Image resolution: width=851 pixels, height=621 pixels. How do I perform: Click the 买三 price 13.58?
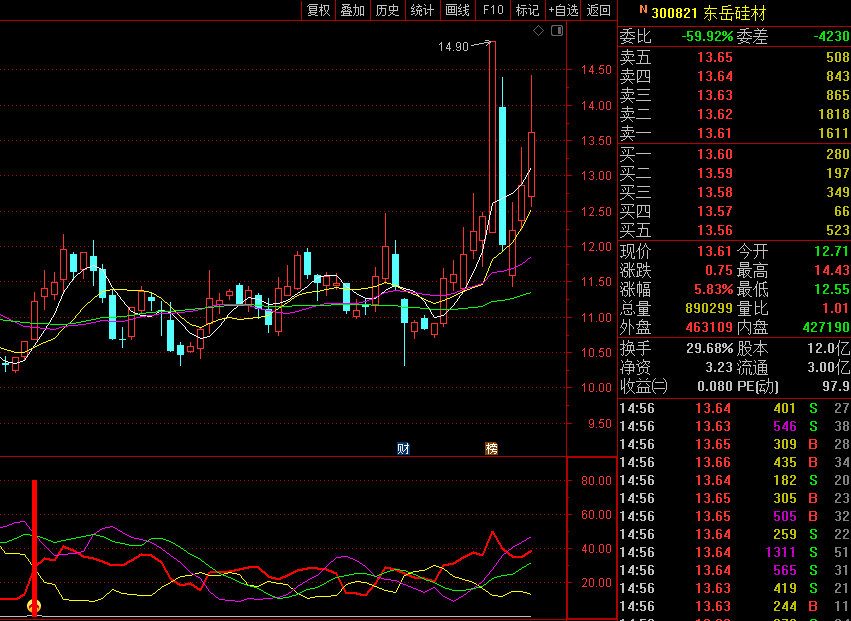click(715, 192)
